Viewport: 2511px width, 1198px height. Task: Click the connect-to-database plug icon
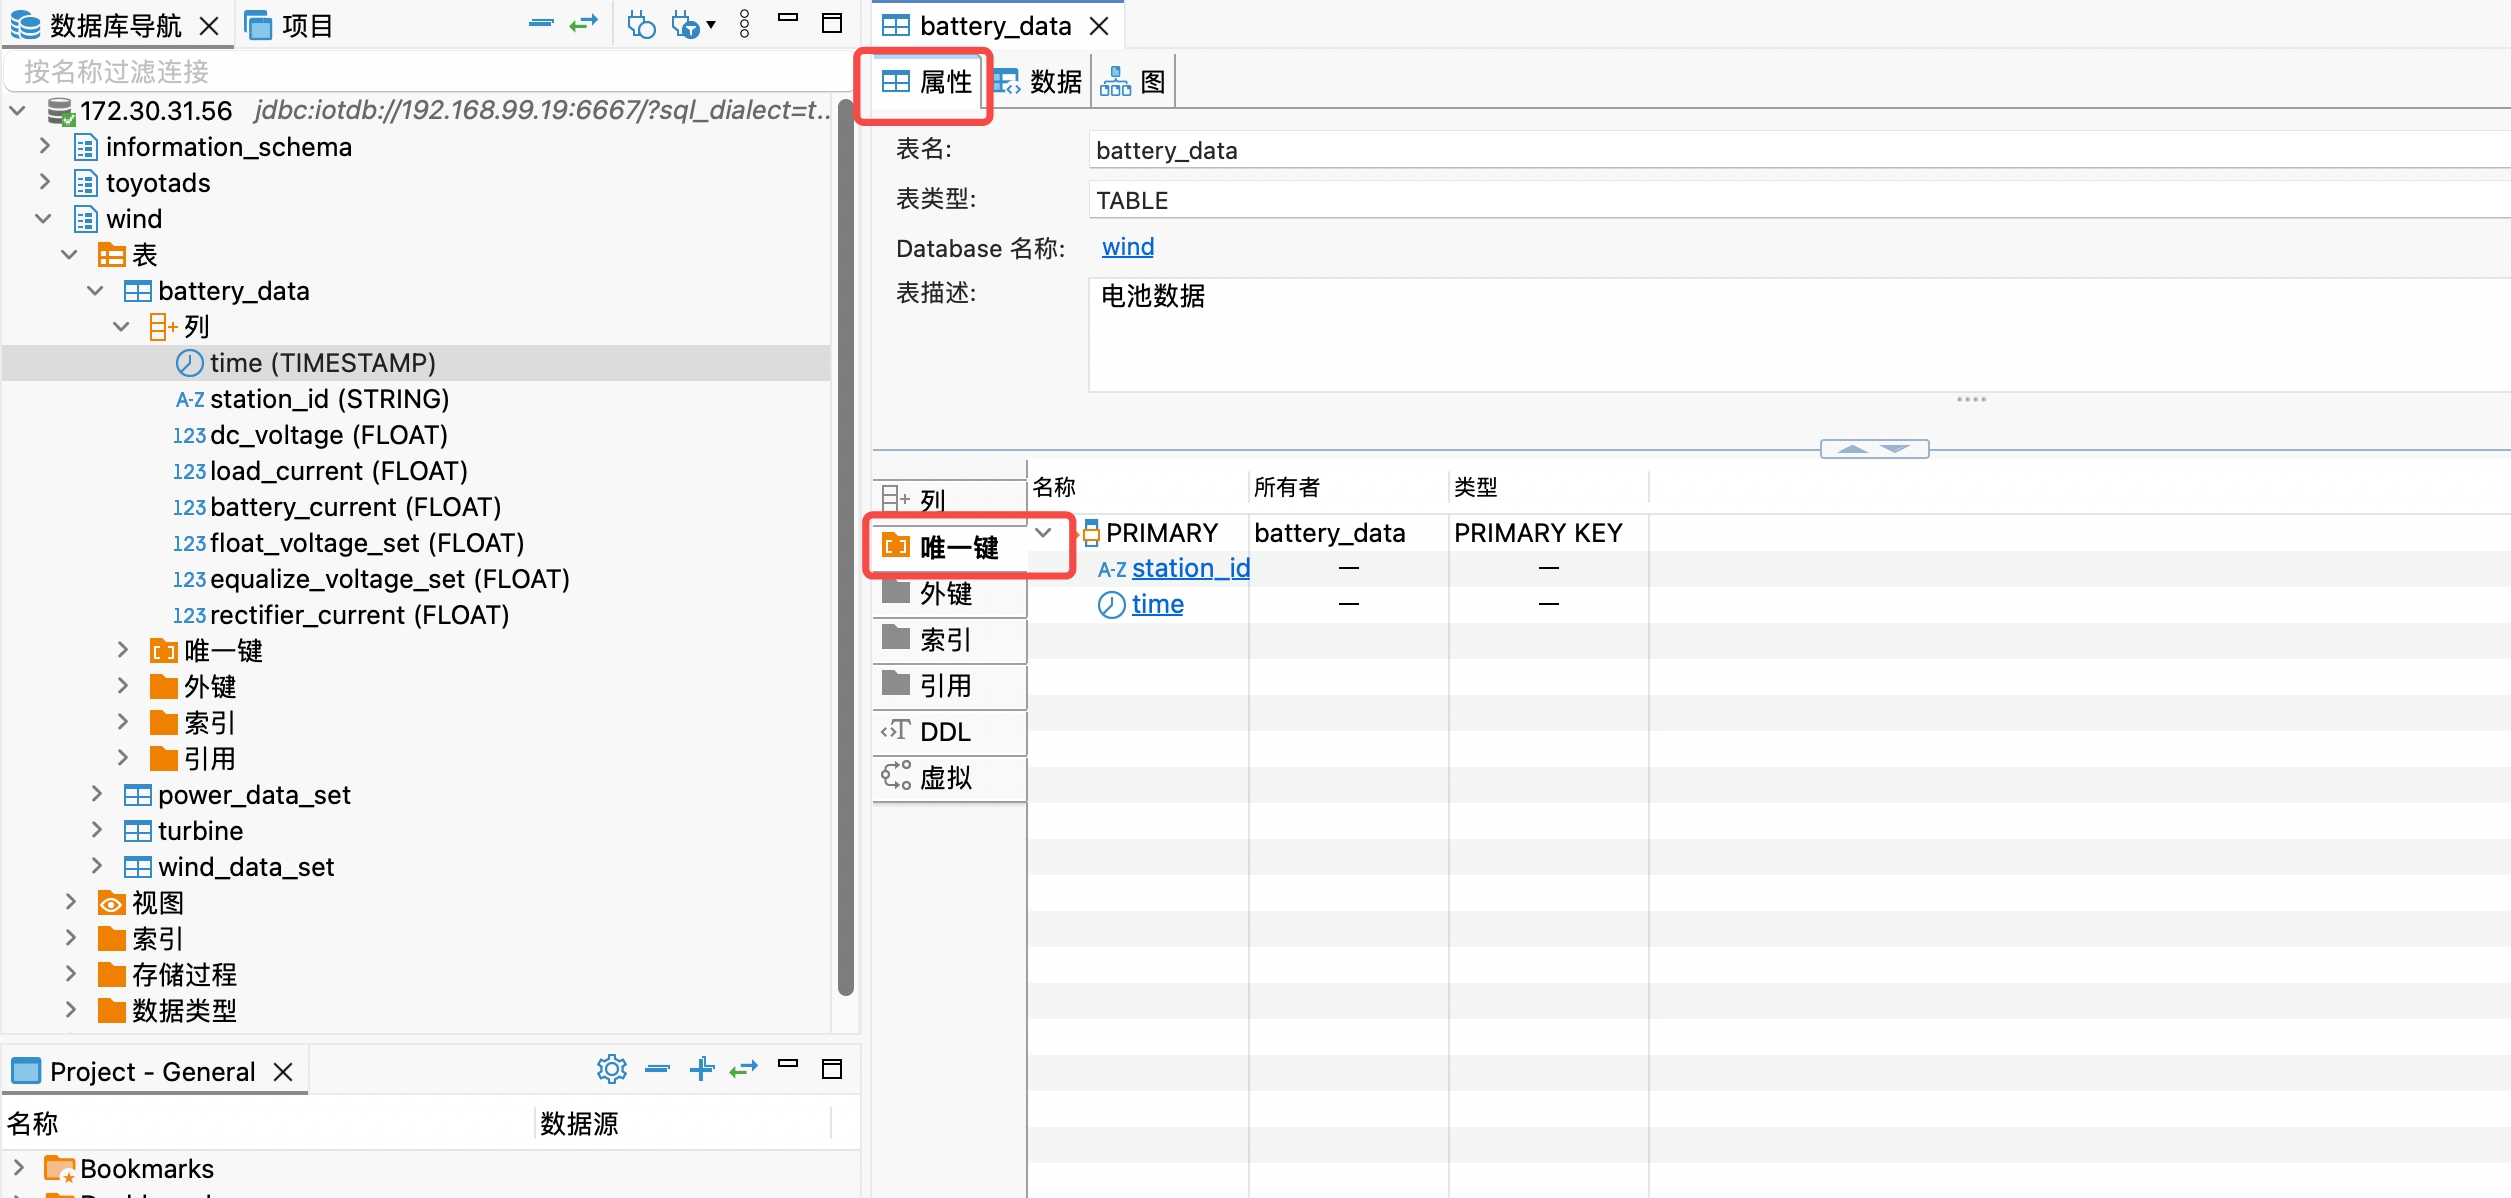click(641, 22)
